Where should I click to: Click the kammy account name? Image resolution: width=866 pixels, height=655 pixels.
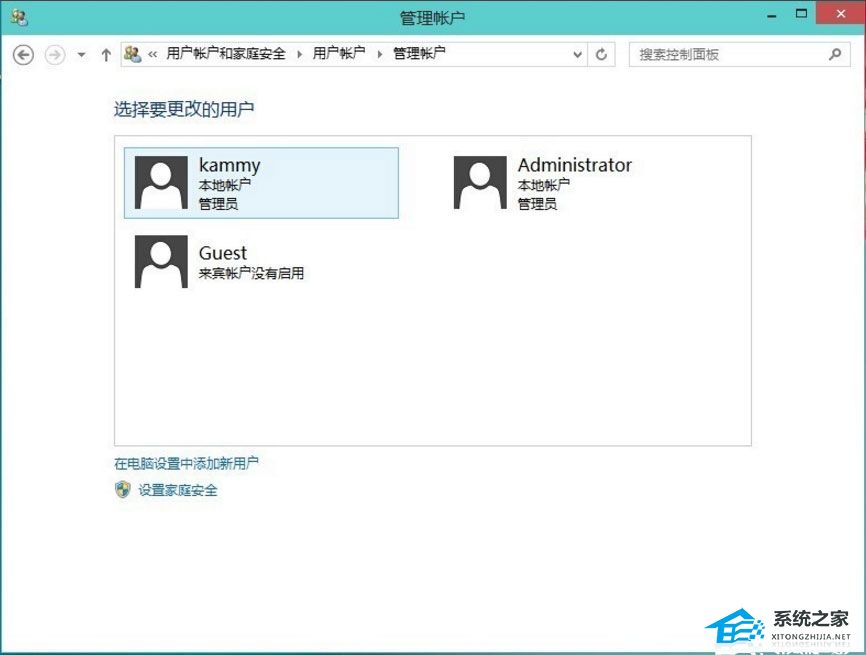229,165
